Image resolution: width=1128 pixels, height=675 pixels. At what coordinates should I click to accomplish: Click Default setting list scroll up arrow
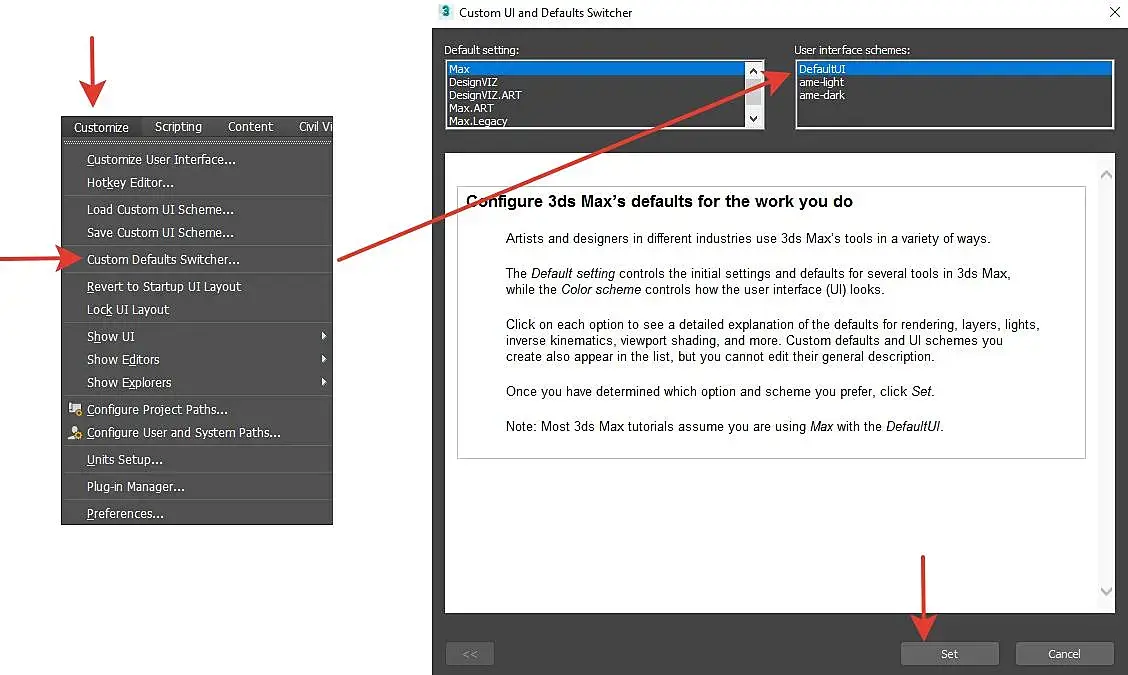pyautogui.click(x=753, y=71)
